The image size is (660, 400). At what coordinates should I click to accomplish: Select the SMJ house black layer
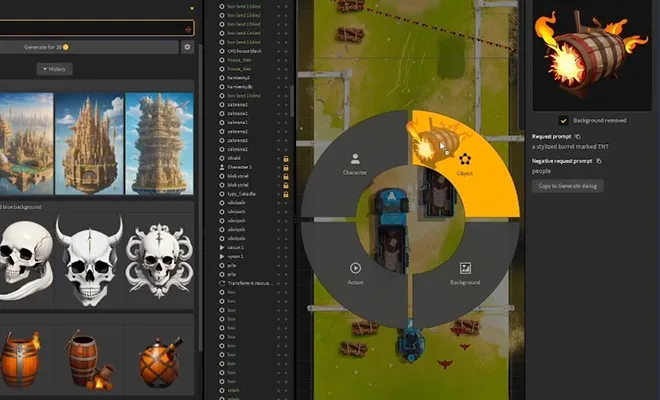coord(245,49)
